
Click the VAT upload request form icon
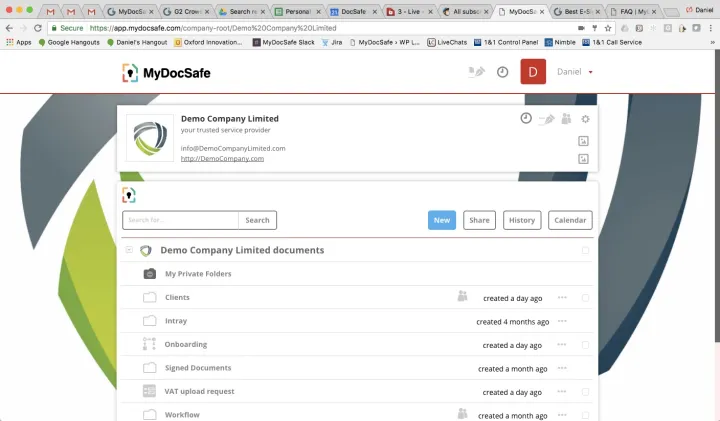pyautogui.click(x=149, y=391)
